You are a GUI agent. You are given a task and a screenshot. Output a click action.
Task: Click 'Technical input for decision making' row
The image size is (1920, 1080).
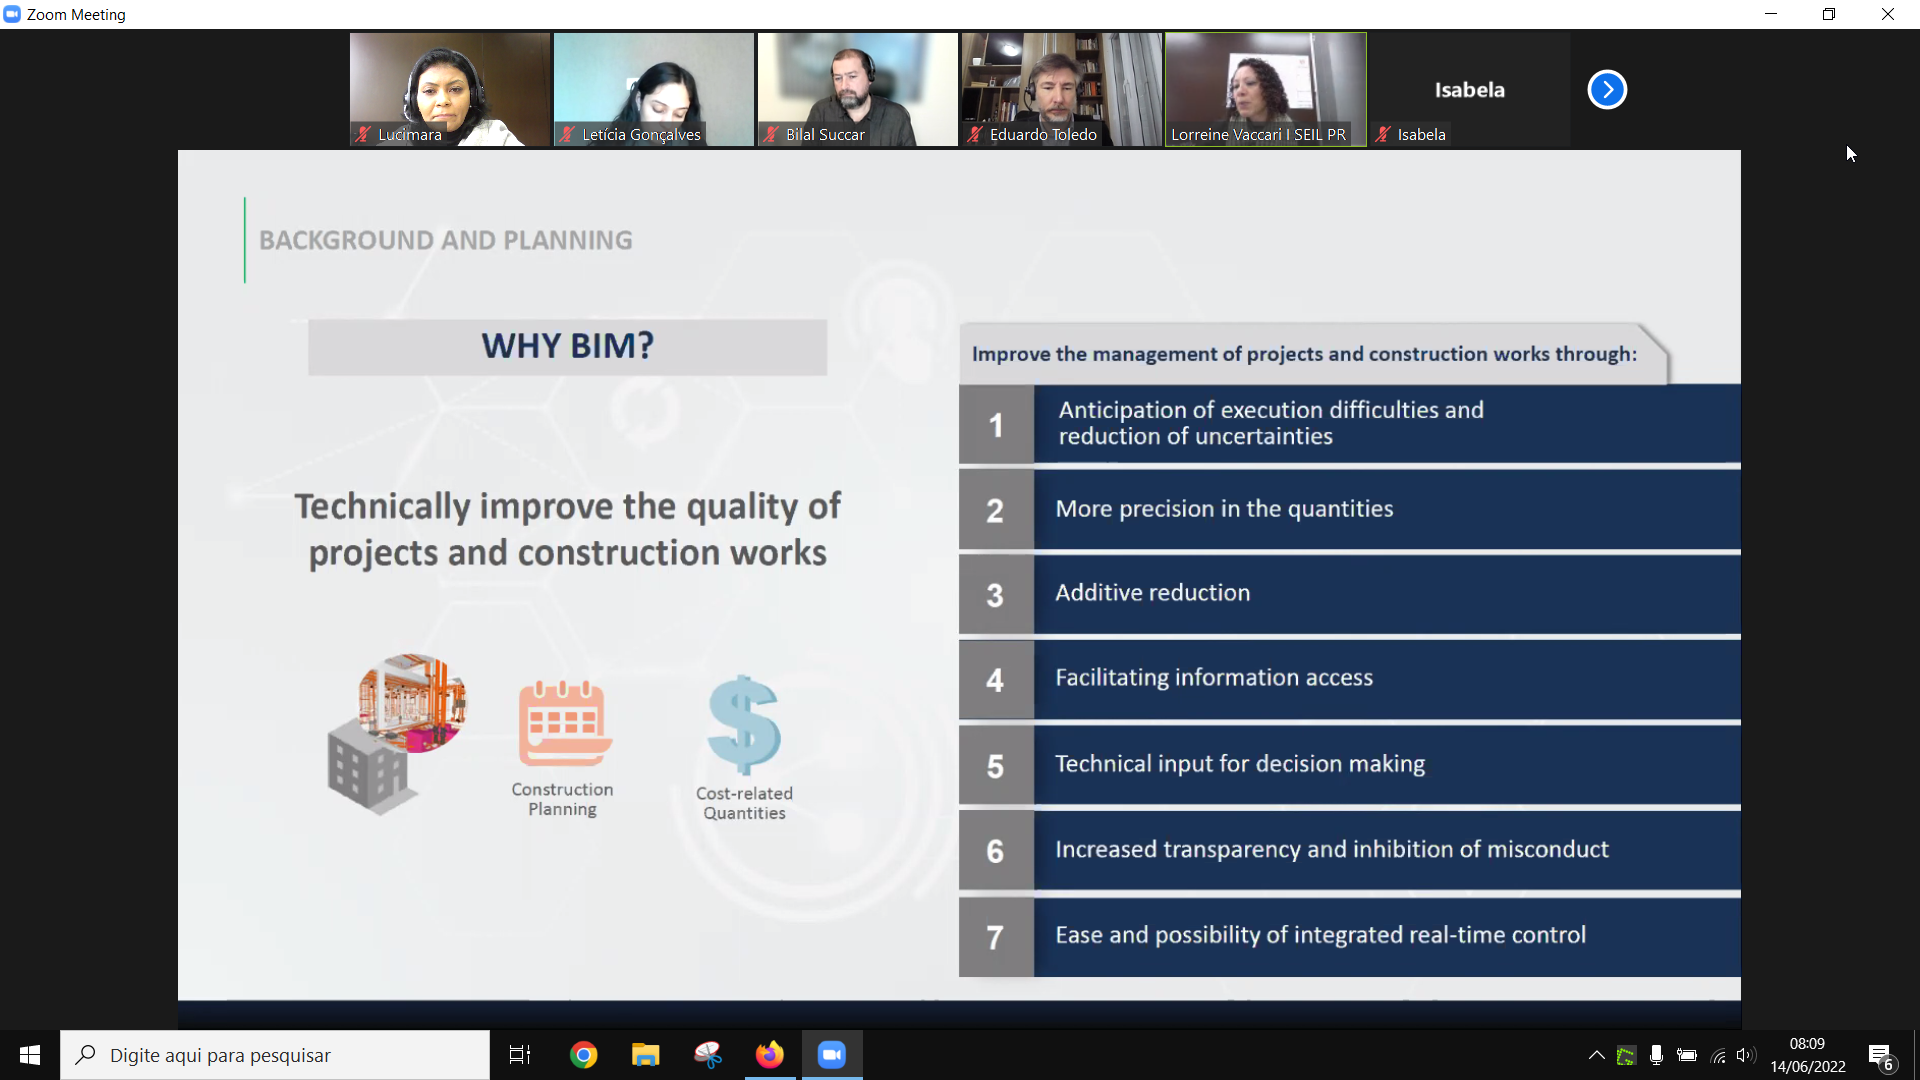[x=1349, y=765]
